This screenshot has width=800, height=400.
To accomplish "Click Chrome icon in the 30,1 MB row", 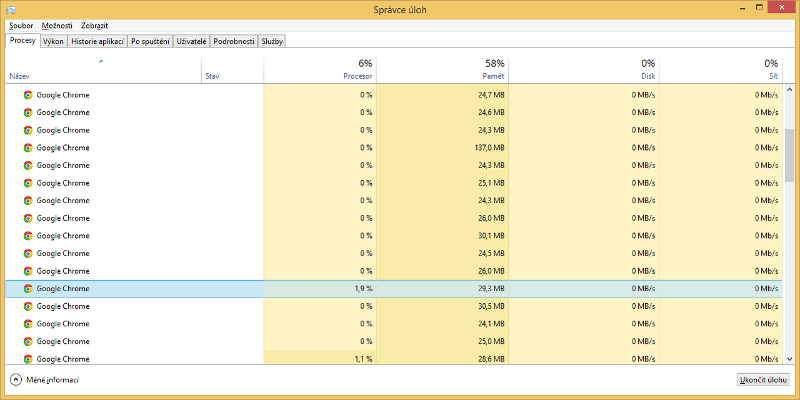I will [28, 236].
